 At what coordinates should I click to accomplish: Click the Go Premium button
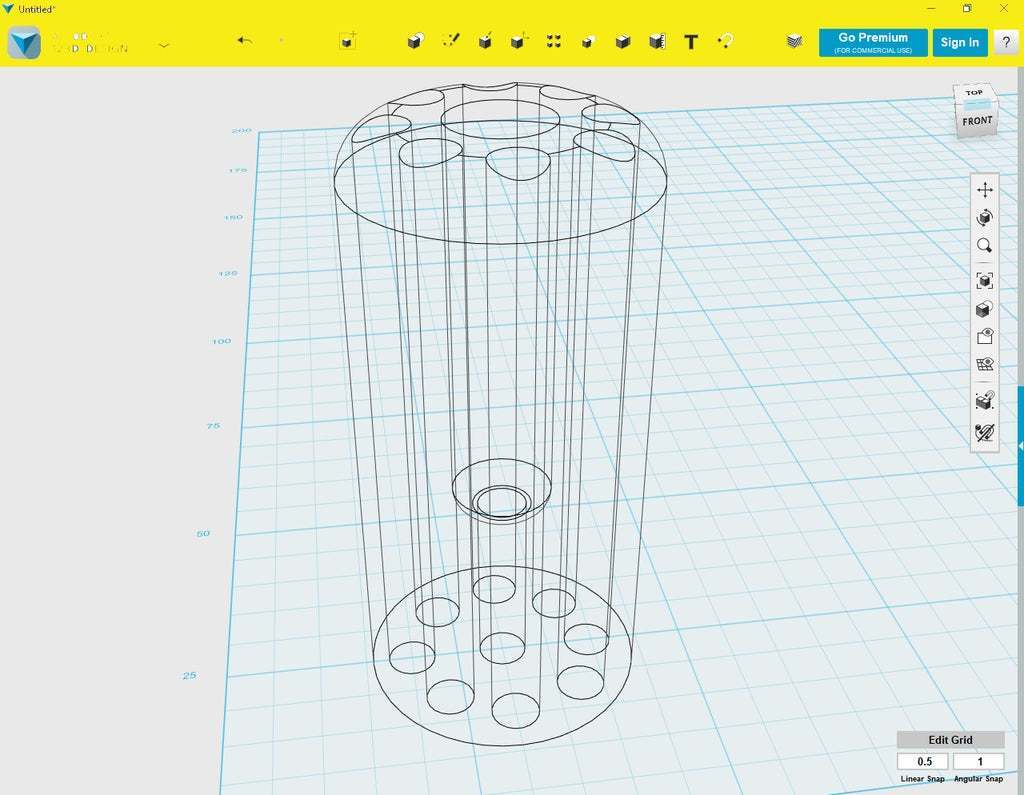click(873, 42)
